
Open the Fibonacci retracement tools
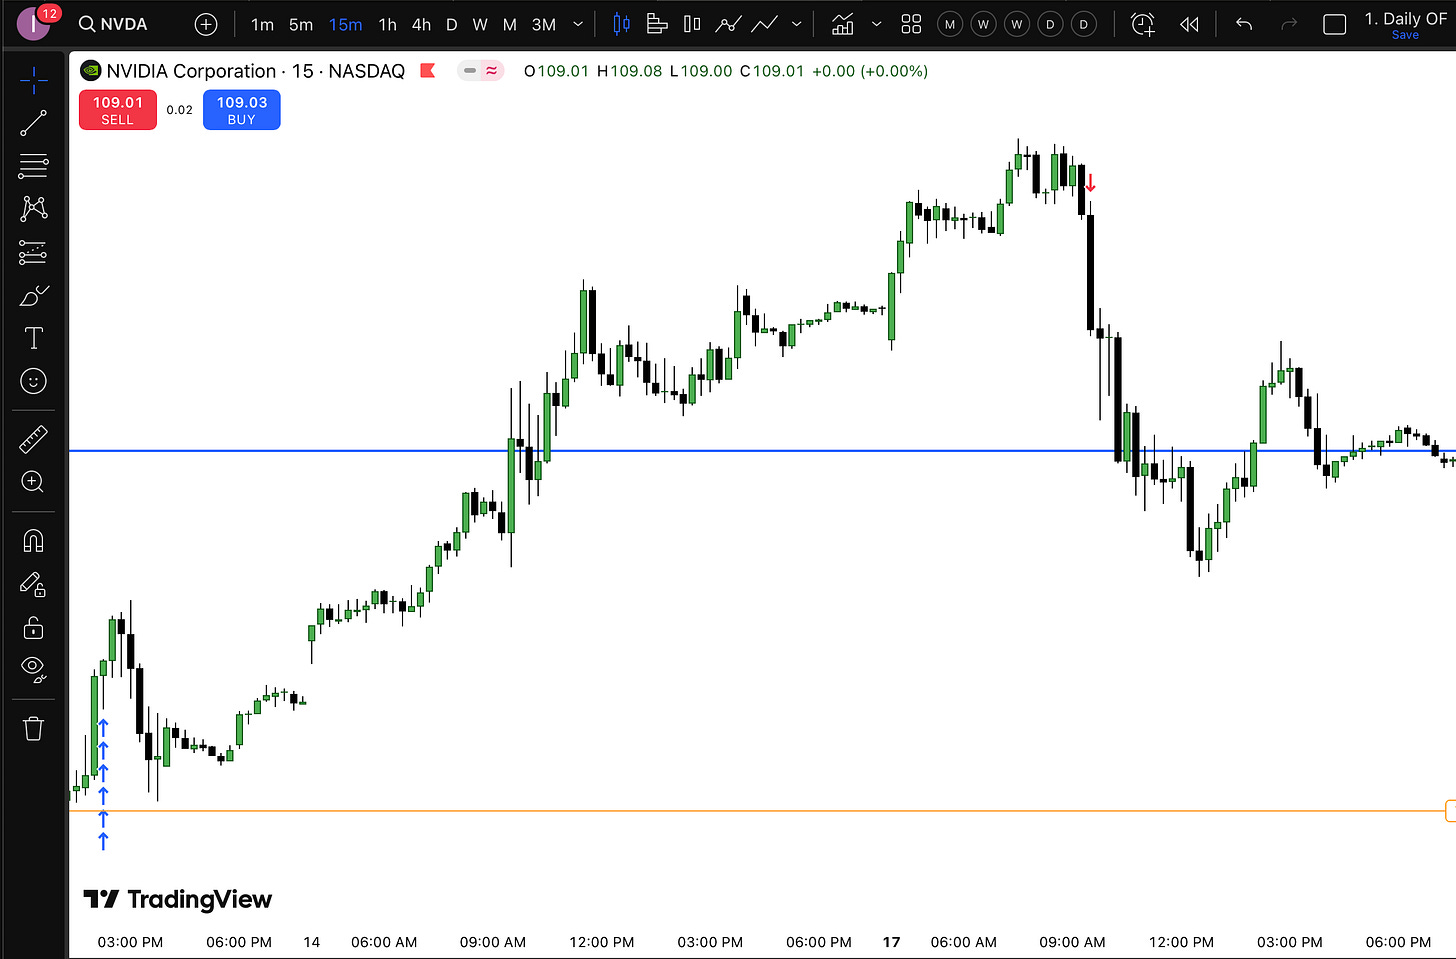coord(33,165)
